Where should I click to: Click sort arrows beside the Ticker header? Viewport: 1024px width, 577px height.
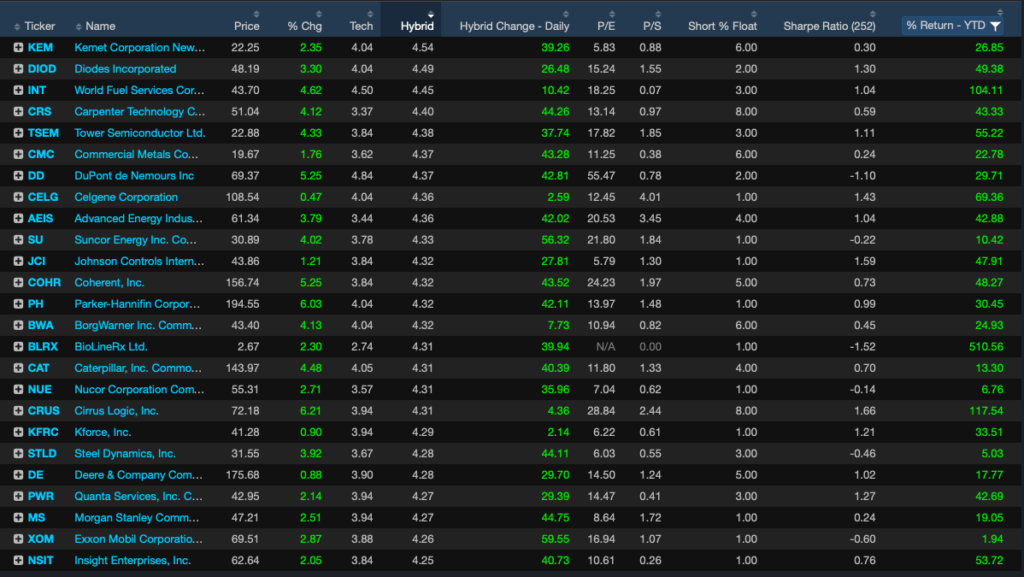tap(17, 27)
